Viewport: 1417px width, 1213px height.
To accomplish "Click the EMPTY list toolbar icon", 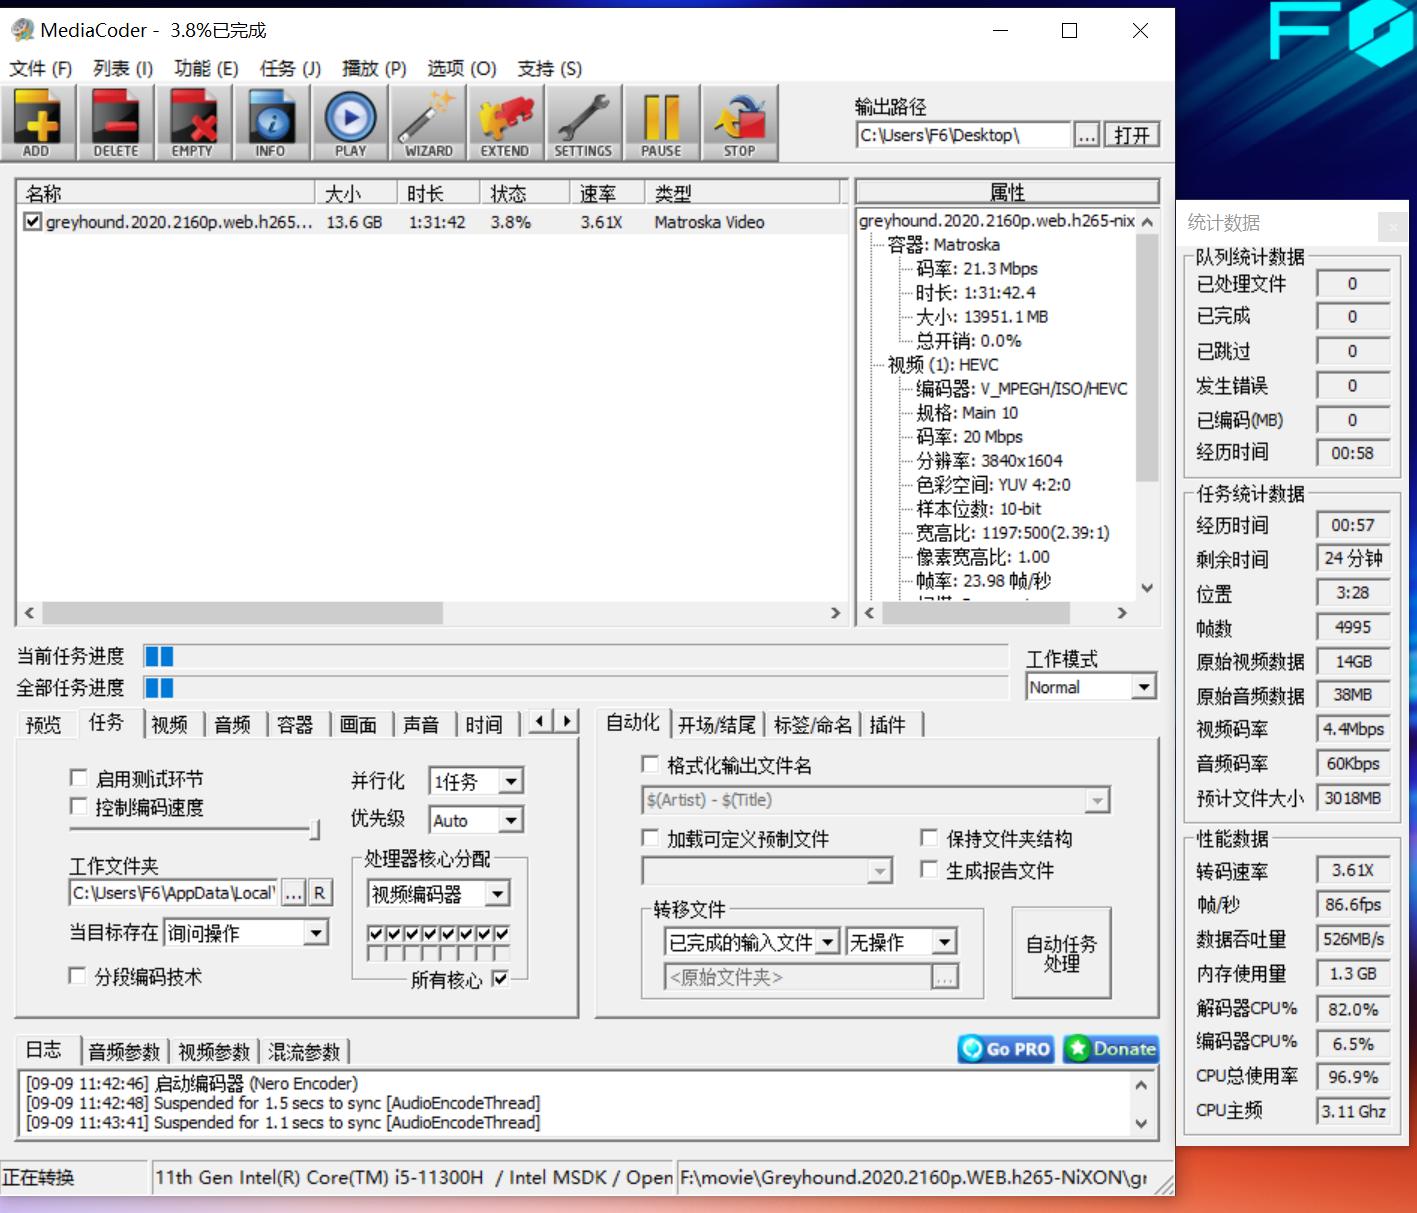I will 193,122.
